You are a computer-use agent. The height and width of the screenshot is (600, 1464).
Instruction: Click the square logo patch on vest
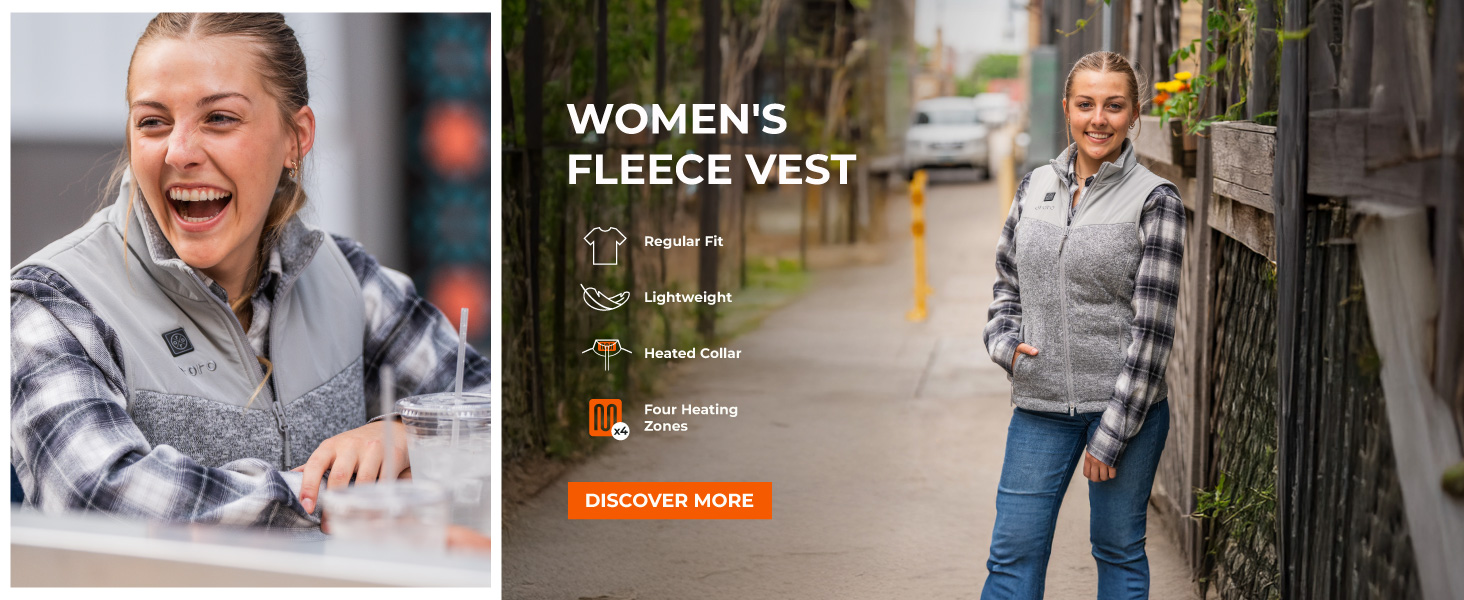click(x=178, y=341)
